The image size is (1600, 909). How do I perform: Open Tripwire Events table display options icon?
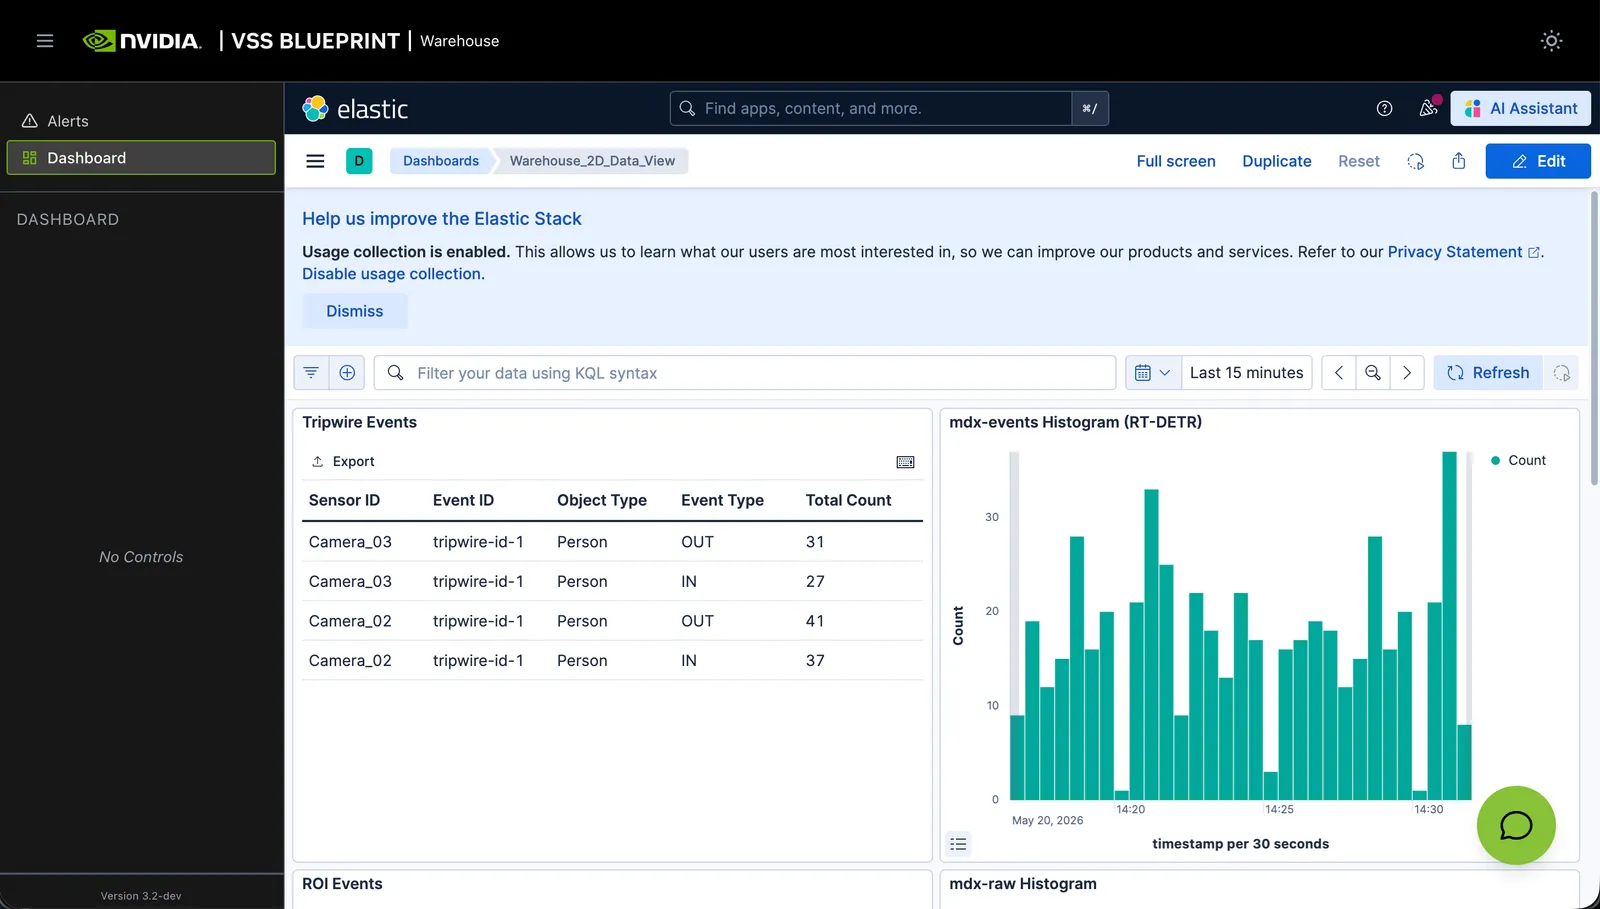pyautogui.click(x=905, y=462)
